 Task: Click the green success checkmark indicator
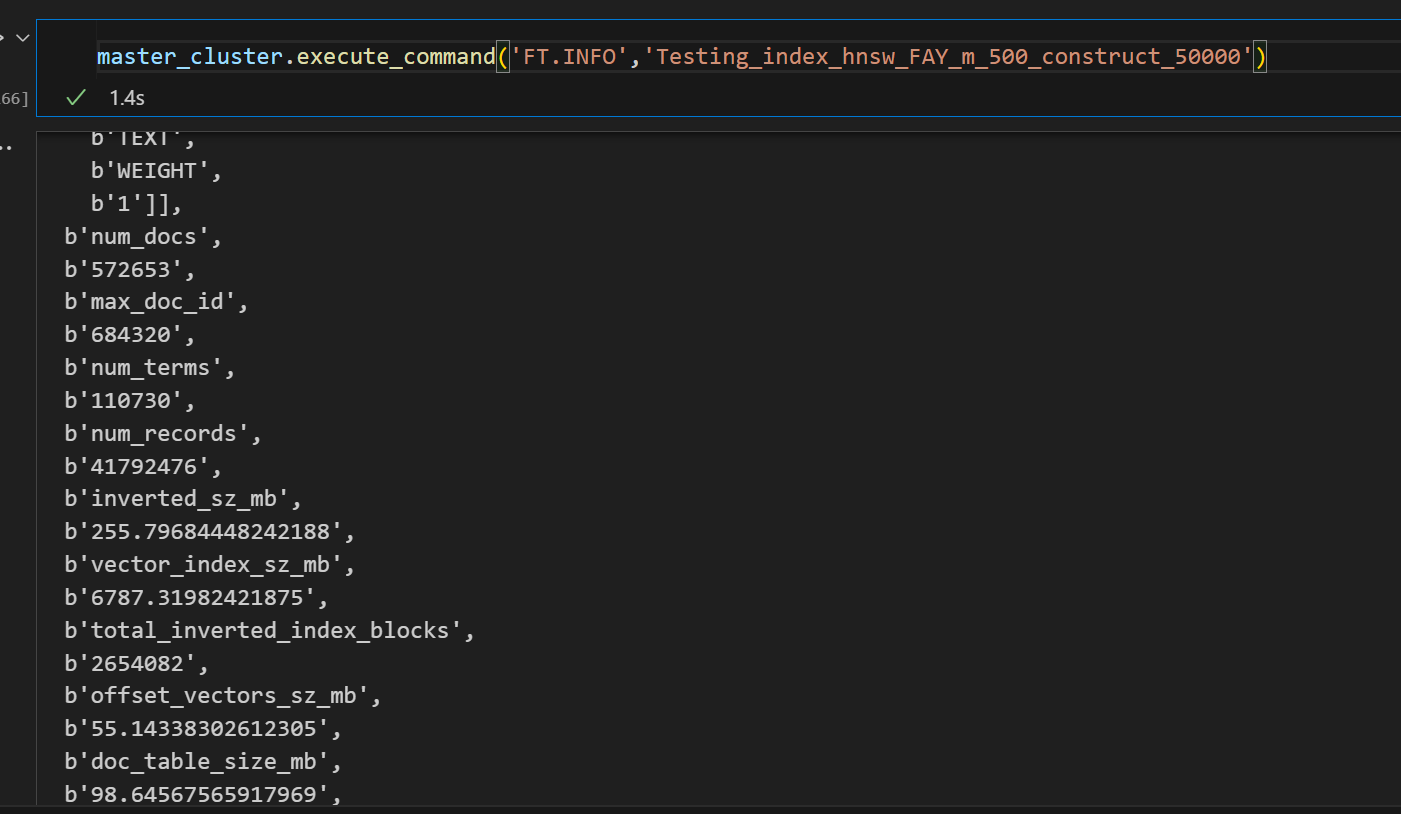75,98
